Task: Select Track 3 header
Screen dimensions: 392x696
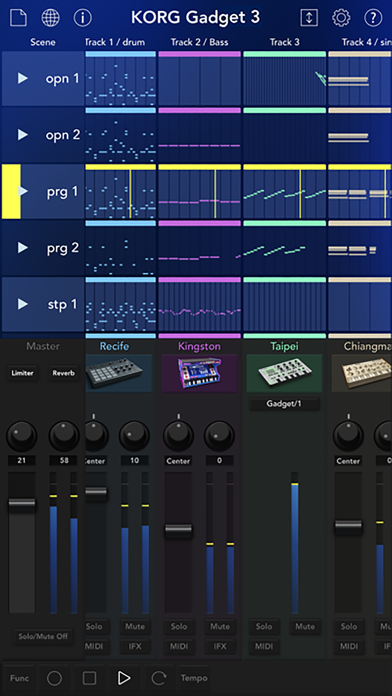Action: coord(285,42)
